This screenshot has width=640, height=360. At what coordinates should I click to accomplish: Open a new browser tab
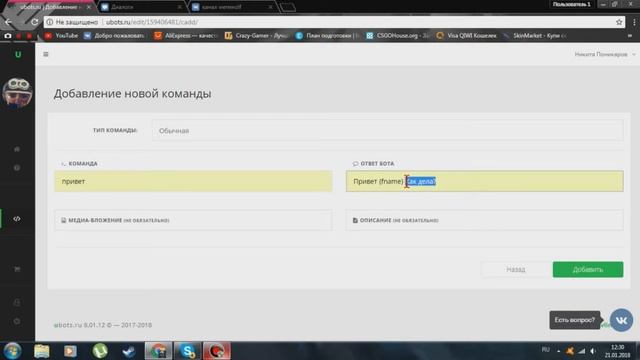(x=288, y=7)
